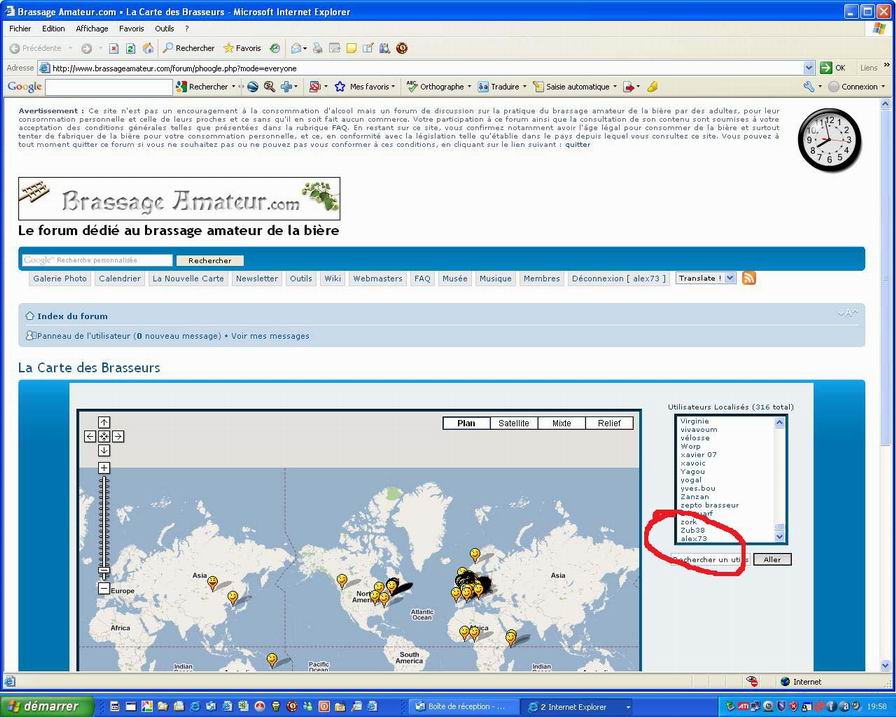Click the blue plus toolbar icon
896x717 pixels.
tap(287, 87)
